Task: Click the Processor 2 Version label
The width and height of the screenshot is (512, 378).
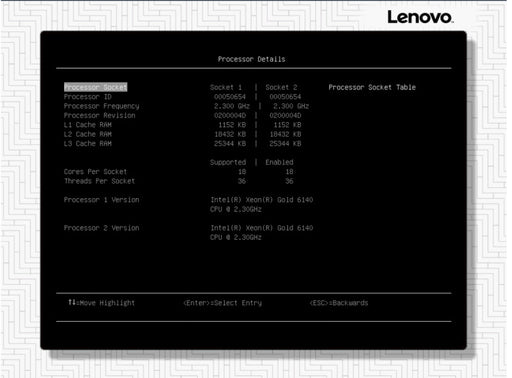Action: coord(102,228)
